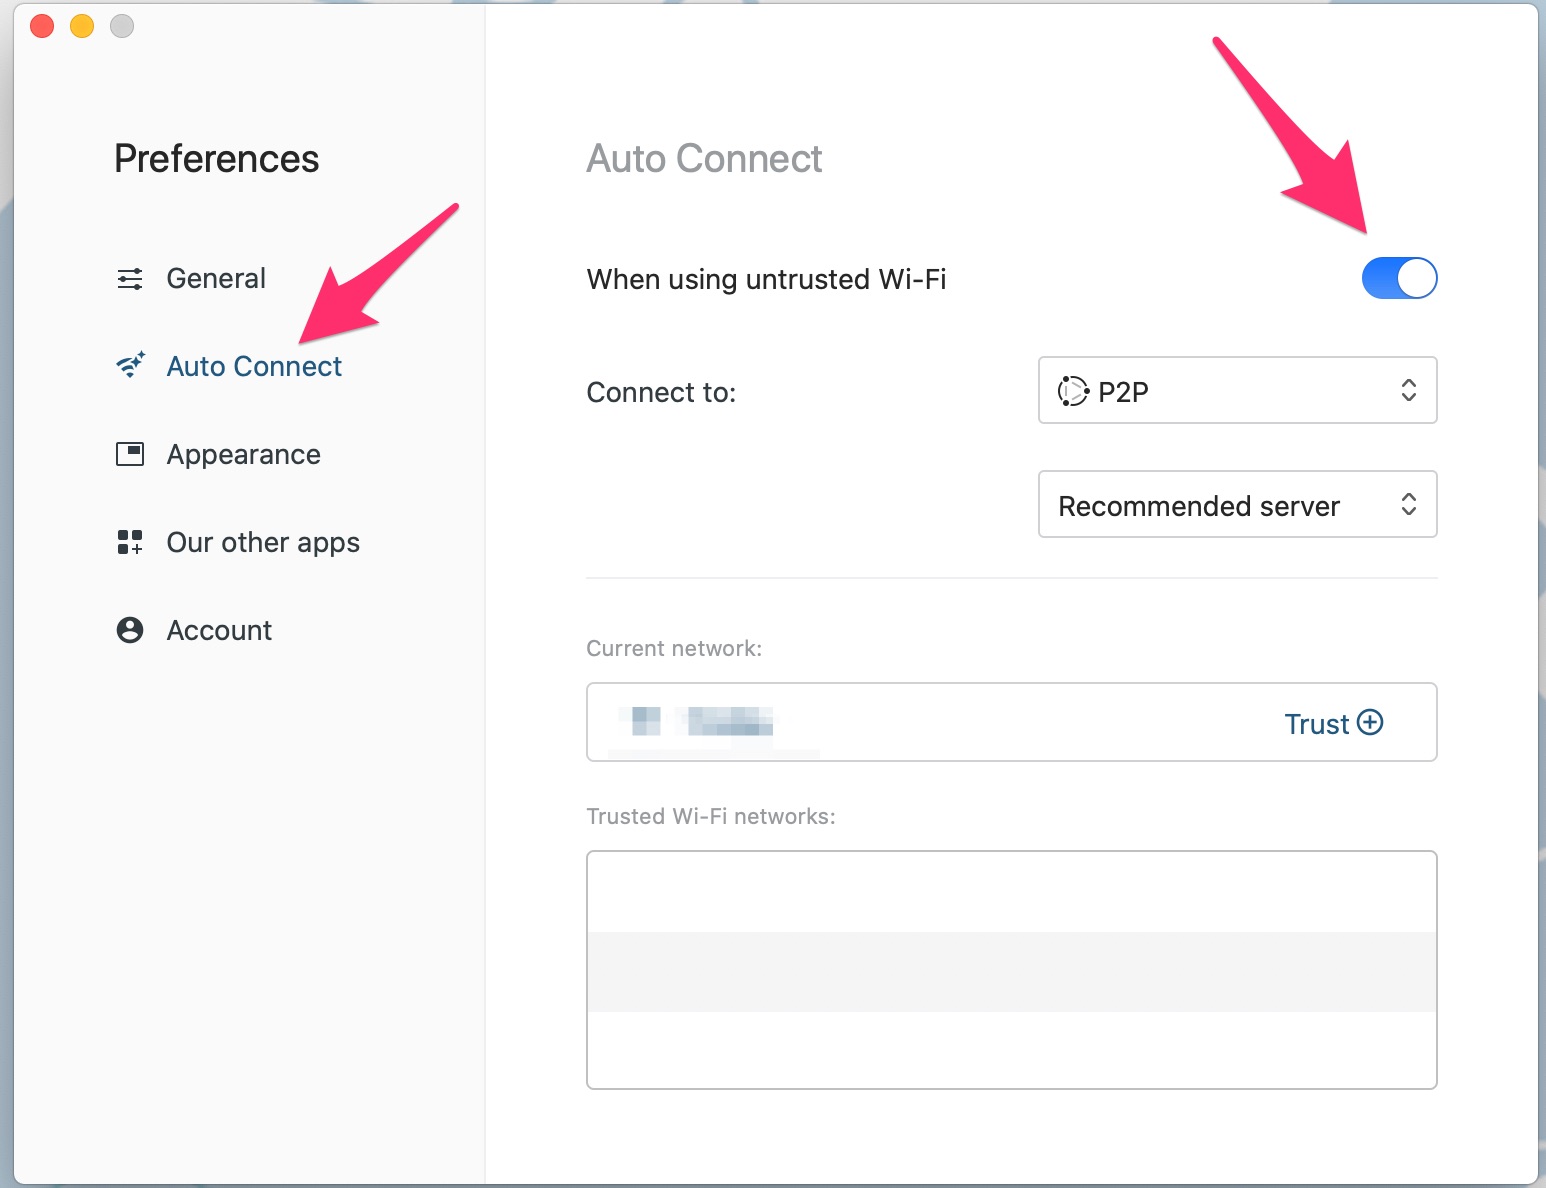Click the P2P dropdown chevron arrows
The image size is (1546, 1188).
click(1408, 391)
